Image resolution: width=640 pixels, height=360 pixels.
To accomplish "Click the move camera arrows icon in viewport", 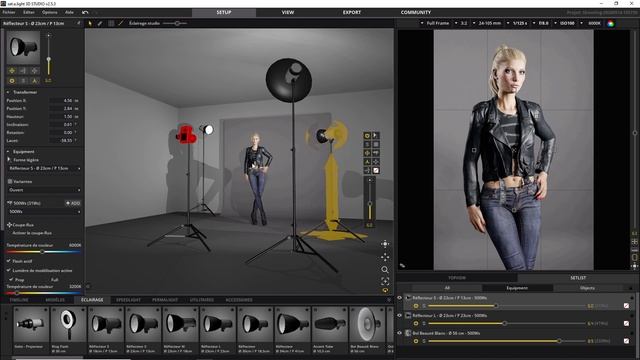I will 385,257.
